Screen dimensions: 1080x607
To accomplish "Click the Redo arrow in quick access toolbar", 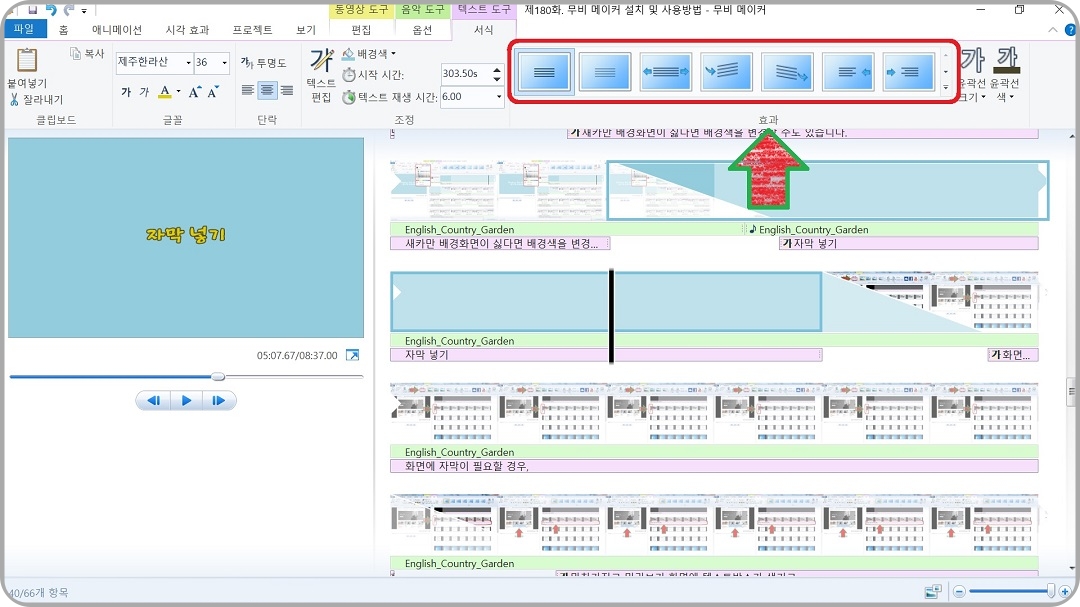I will (x=69, y=10).
